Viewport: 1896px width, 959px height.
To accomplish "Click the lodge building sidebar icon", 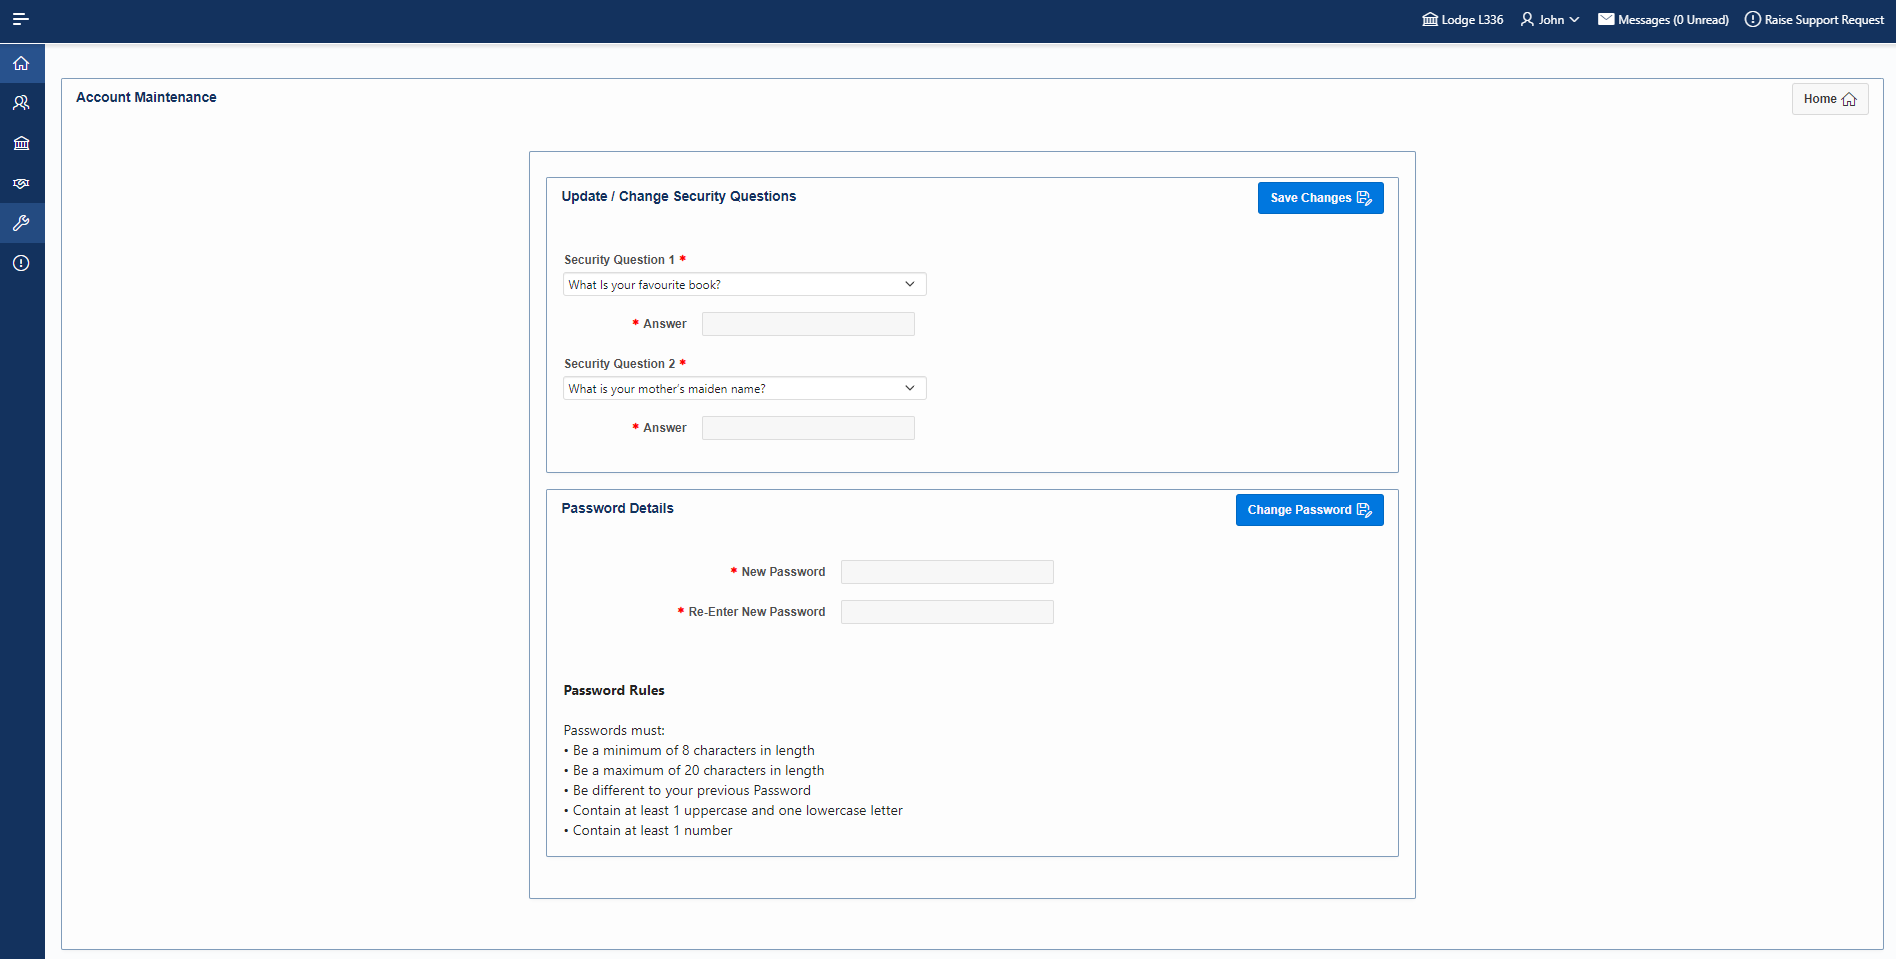I will point(21,143).
